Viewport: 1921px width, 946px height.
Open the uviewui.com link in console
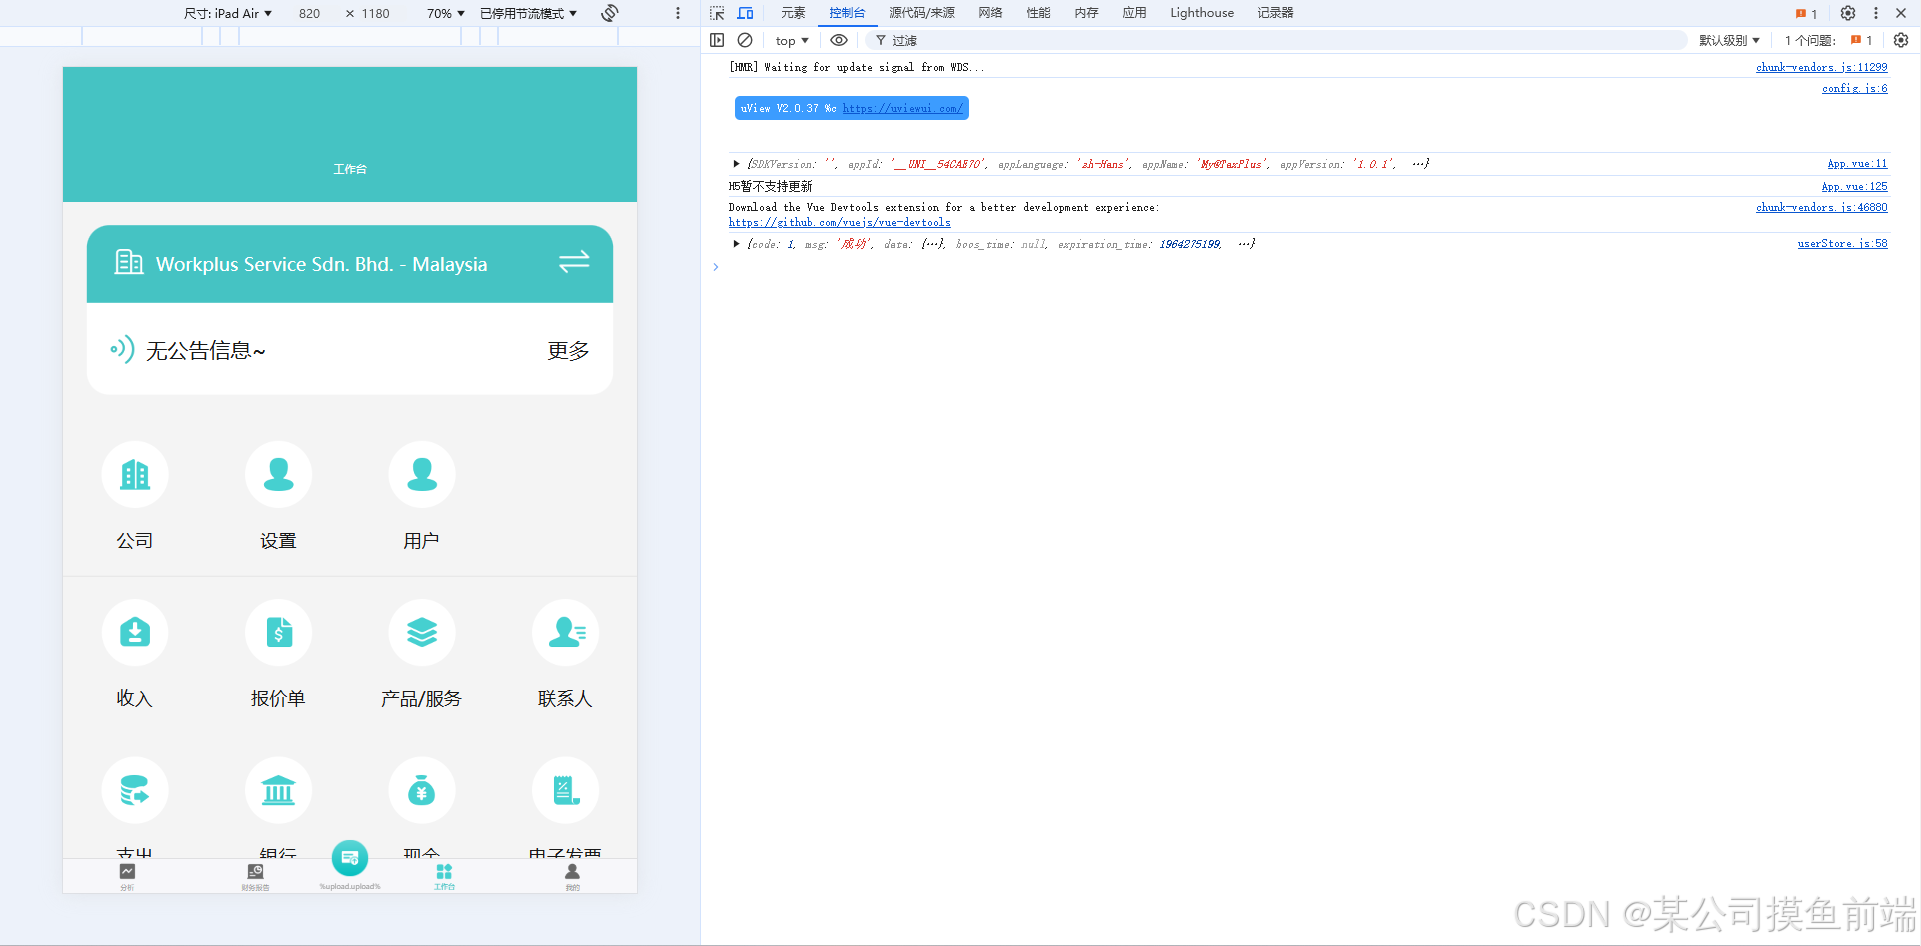[x=902, y=108]
